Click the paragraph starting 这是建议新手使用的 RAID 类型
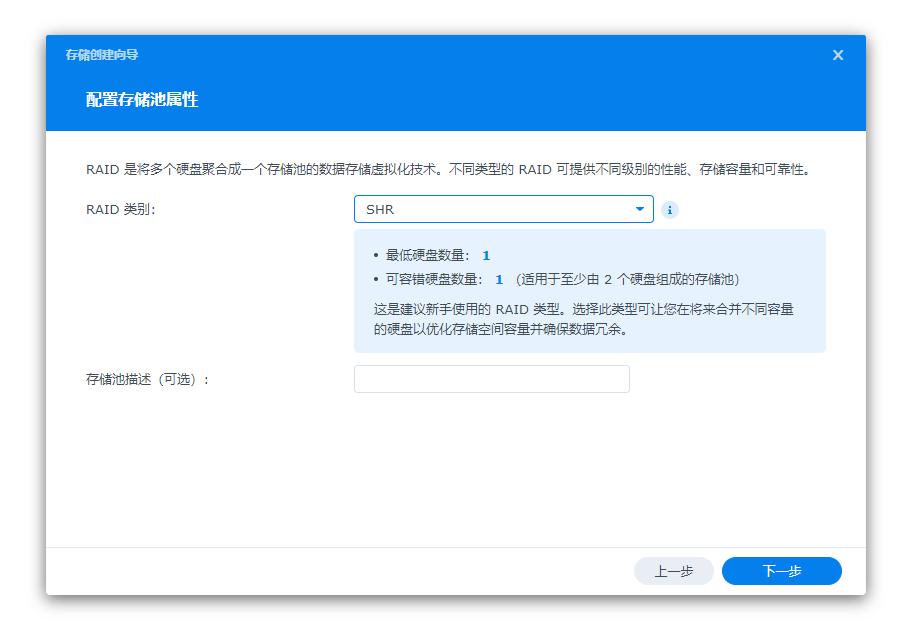903x622 pixels. pos(583,319)
